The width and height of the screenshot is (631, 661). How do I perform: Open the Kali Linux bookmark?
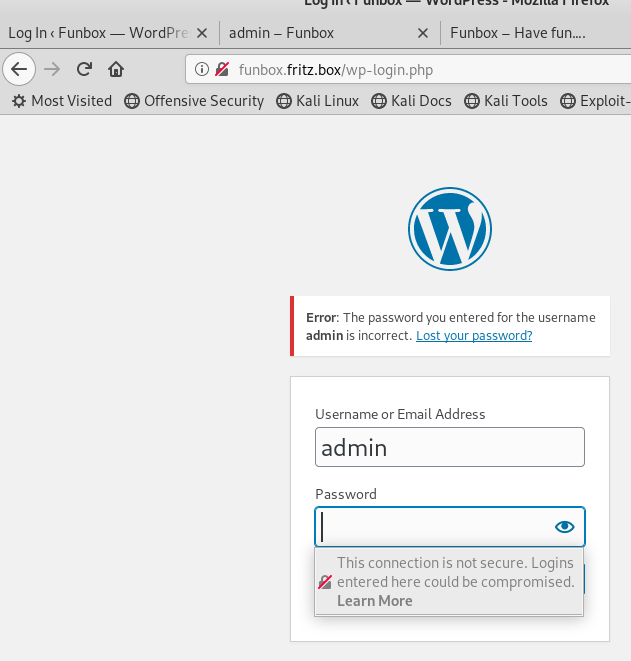pyautogui.click(x=317, y=101)
